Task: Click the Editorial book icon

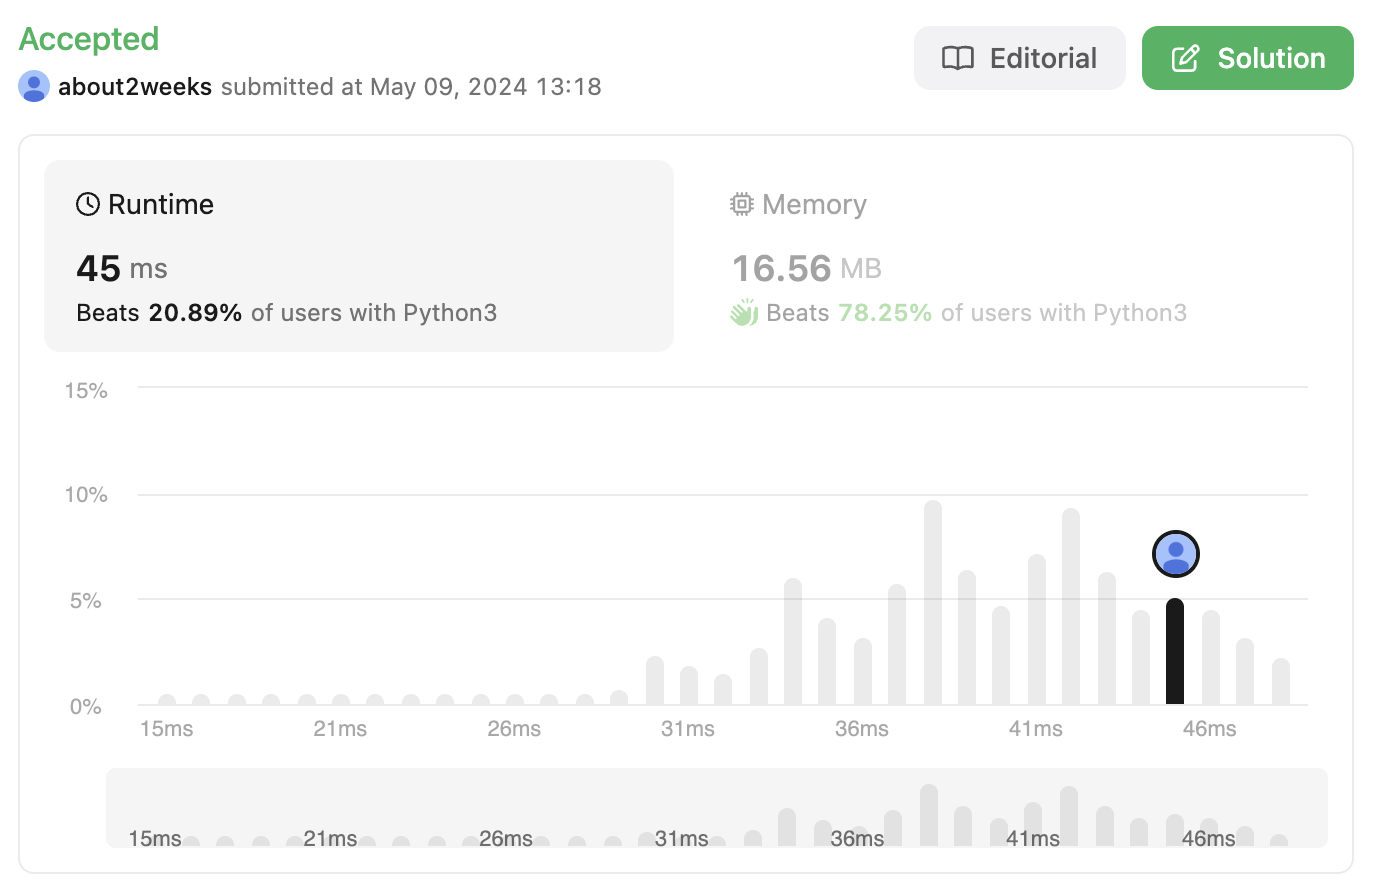Action: point(957,58)
